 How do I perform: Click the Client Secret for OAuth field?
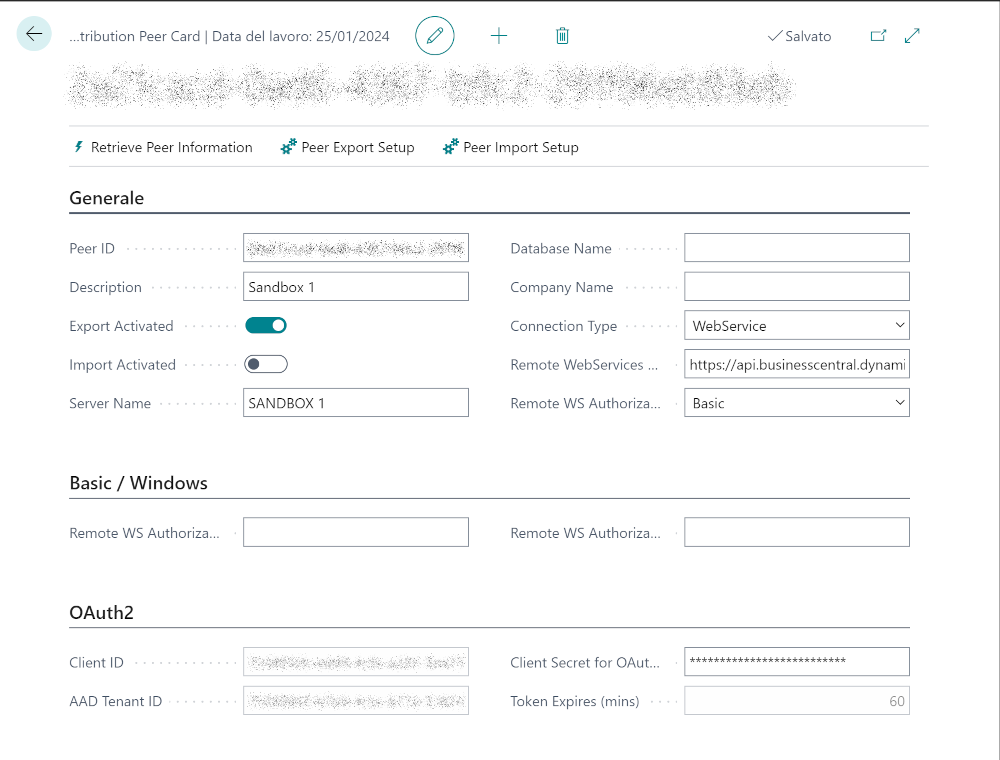(797, 662)
